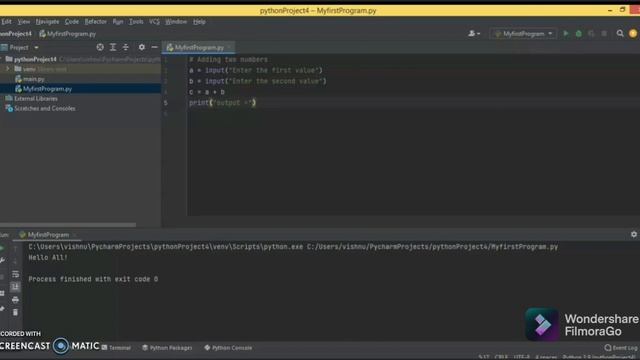The width and height of the screenshot is (640, 360).
Task: Select main.py in the project tree
Action: (34, 79)
